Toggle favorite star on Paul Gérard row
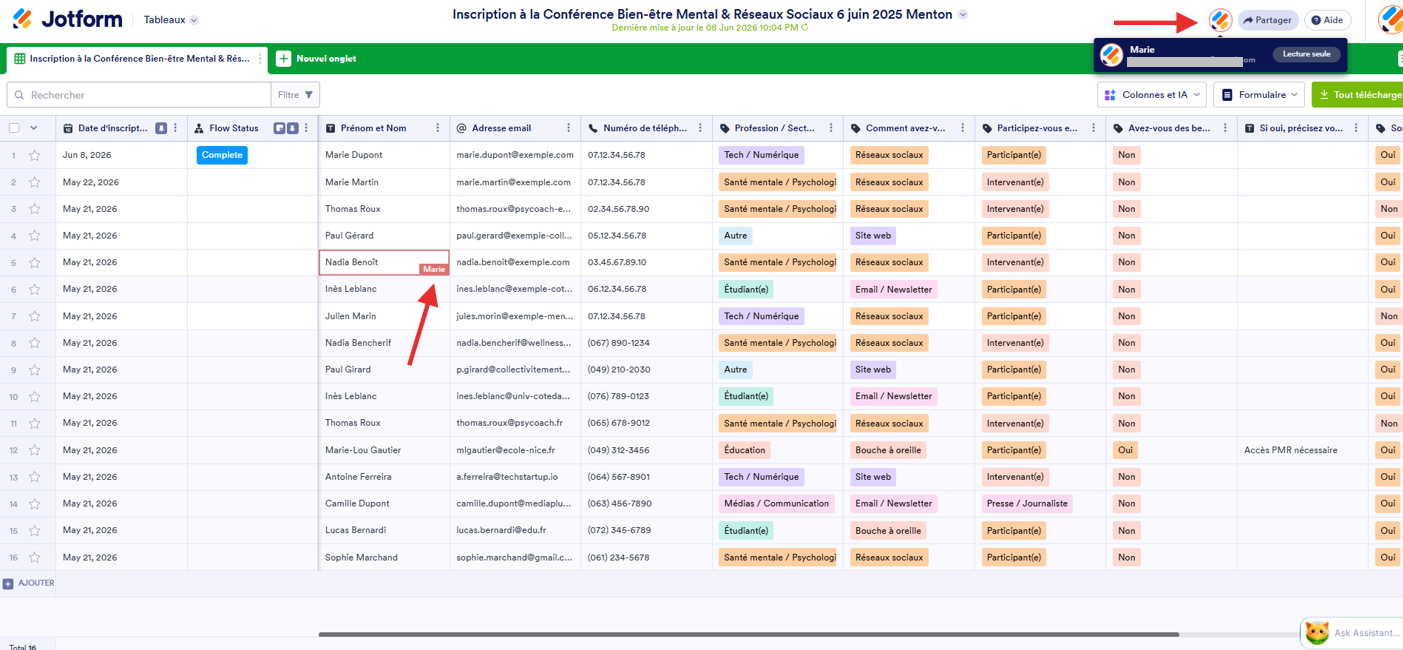This screenshot has width=1403, height=650. point(35,236)
